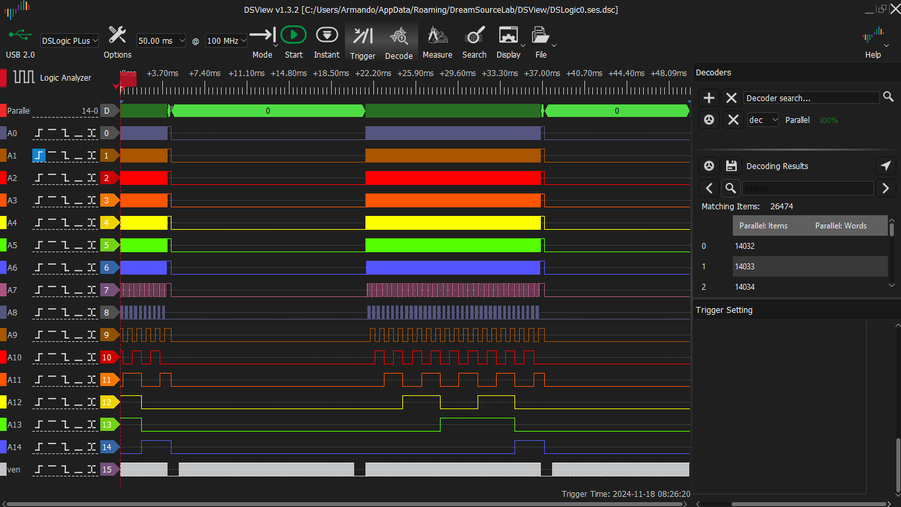Viewport: 901px width, 507px height.
Task: Set high level trigger on A14
Action: [52, 447]
